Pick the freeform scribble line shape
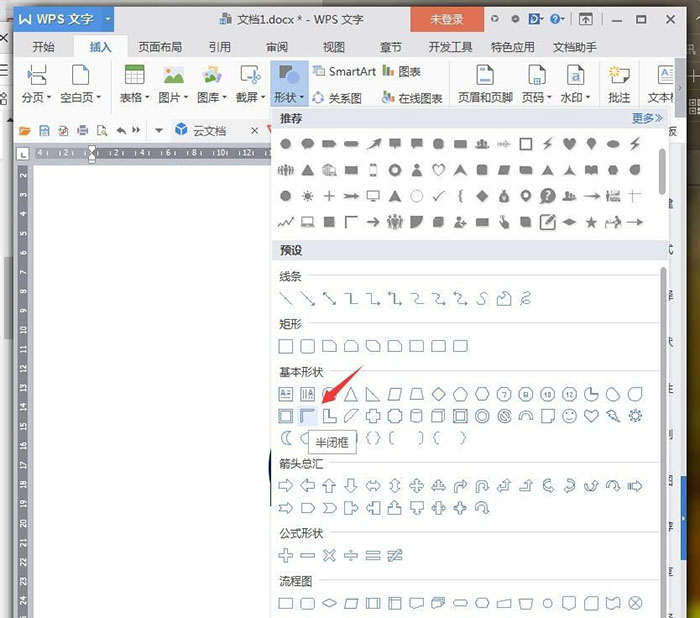Viewport: 700px width, 618px height. (x=525, y=298)
